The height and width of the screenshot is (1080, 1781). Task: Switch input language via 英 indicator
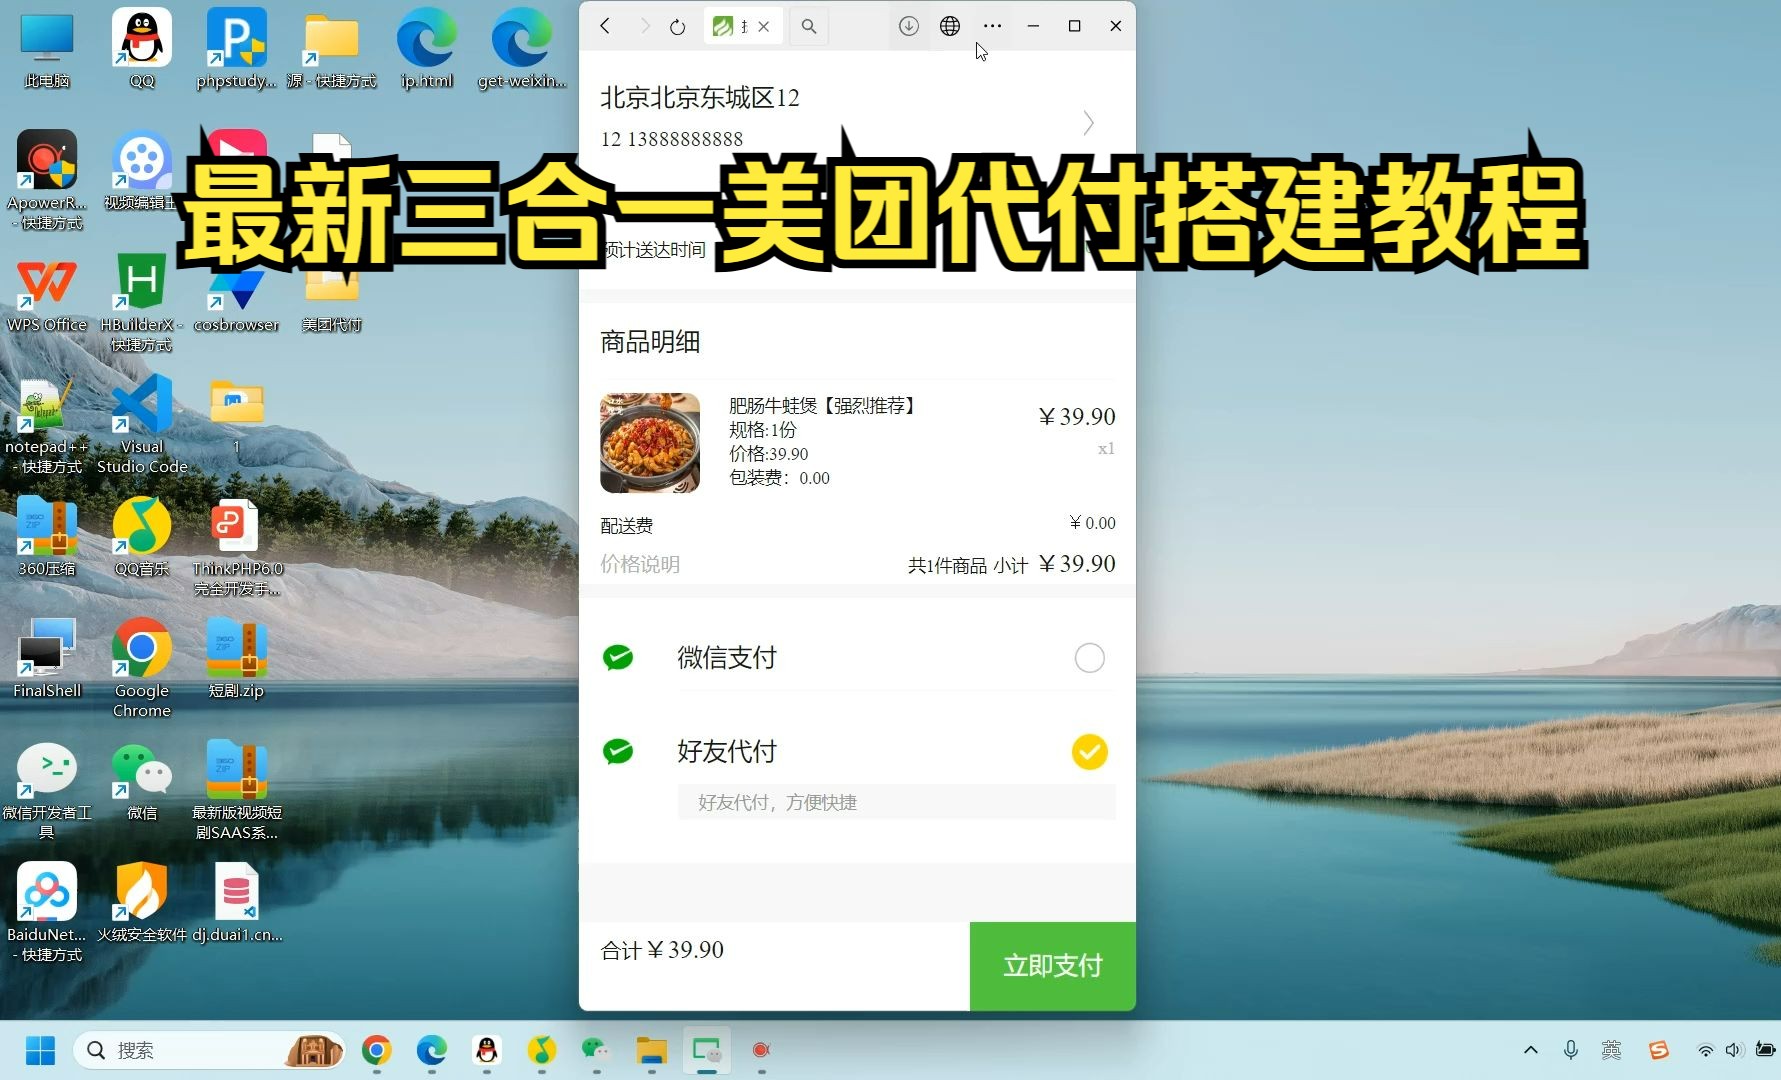pyautogui.click(x=1611, y=1050)
